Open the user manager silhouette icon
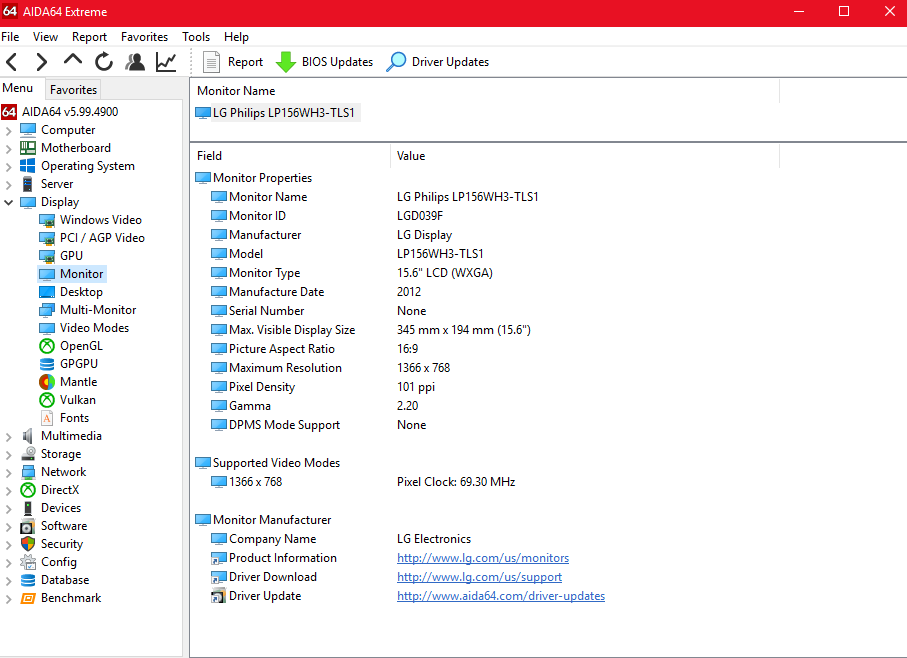This screenshot has width=907, height=658. click(x=135, y=61)
